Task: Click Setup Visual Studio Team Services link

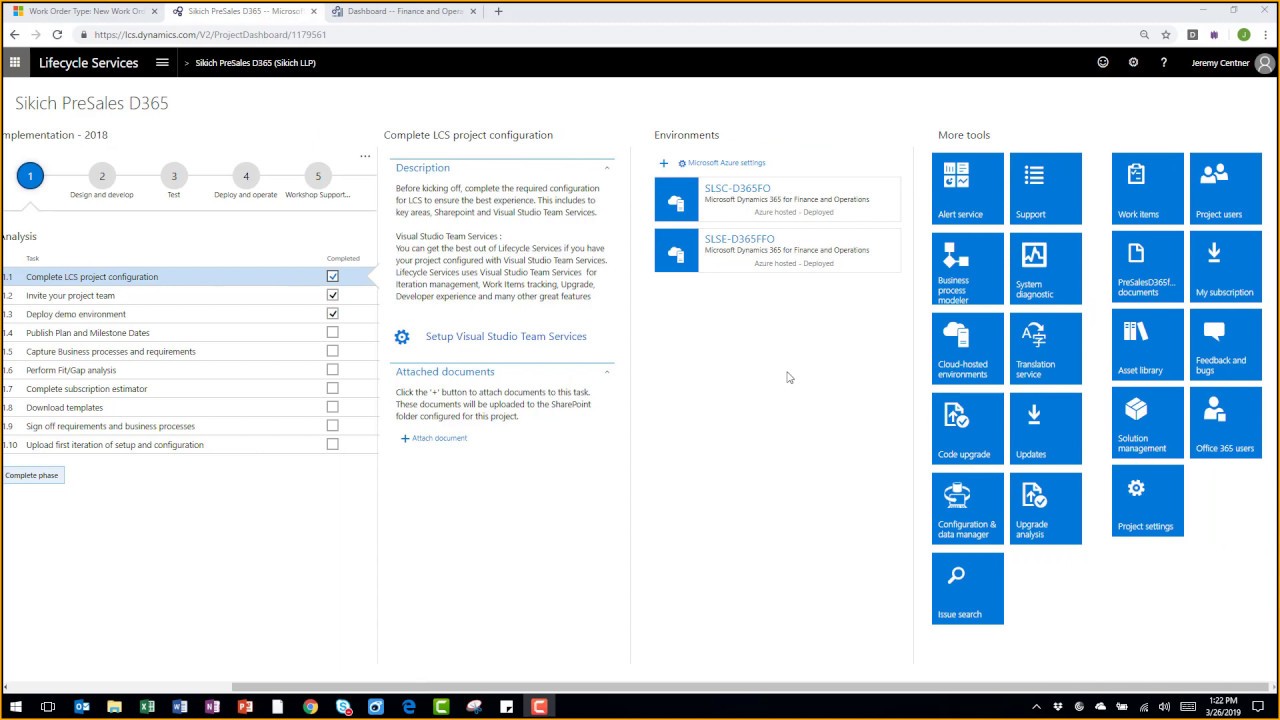Action: (506, 337)
